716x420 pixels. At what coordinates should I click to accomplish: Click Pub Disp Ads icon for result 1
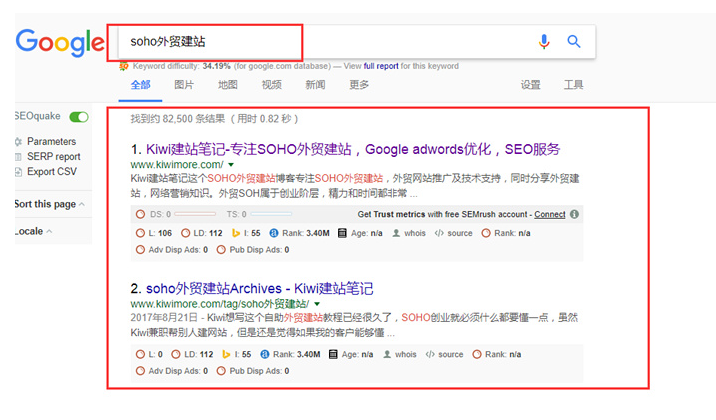point(221,250)
